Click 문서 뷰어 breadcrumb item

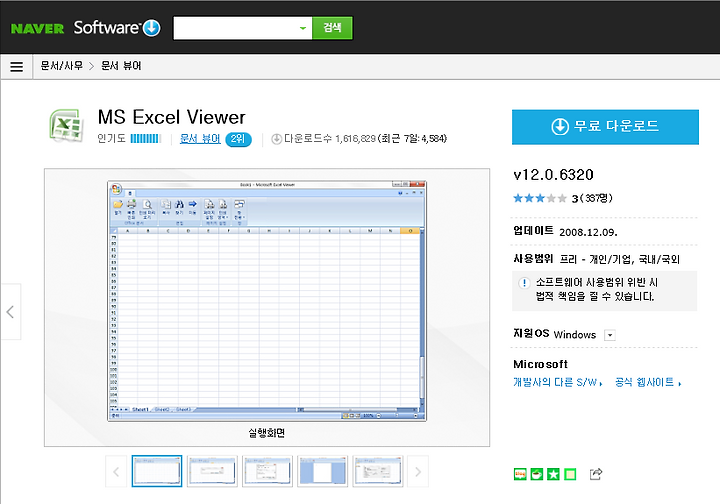point(121,66)
